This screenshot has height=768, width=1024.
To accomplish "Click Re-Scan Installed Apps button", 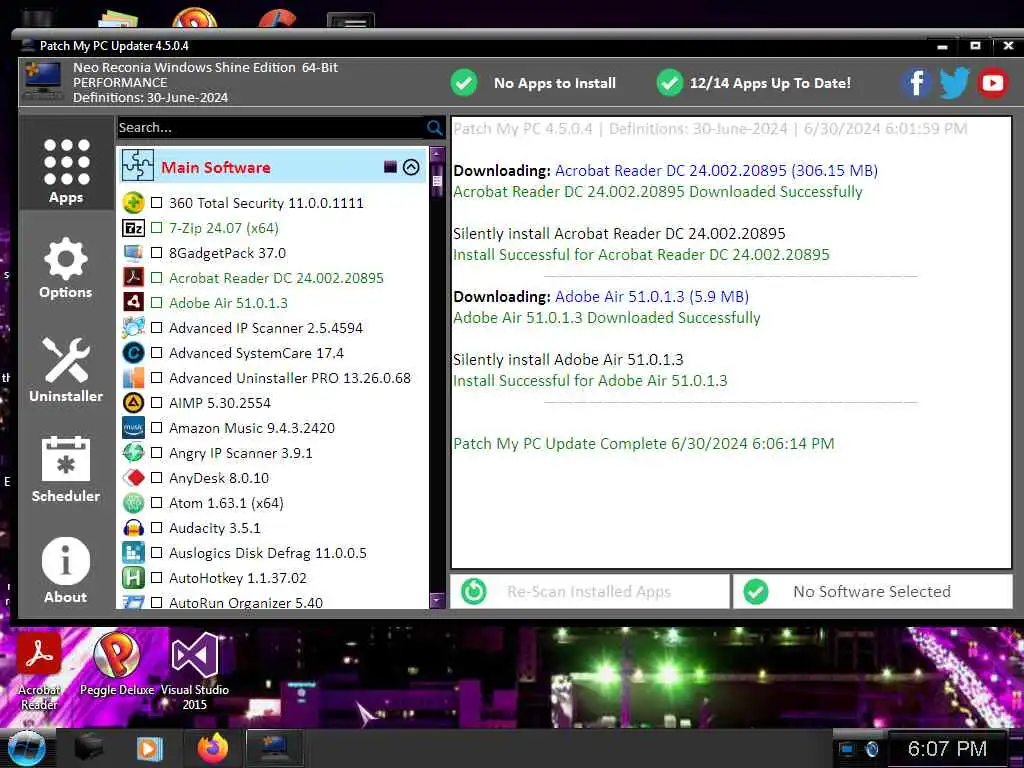I will pos(590,592).
